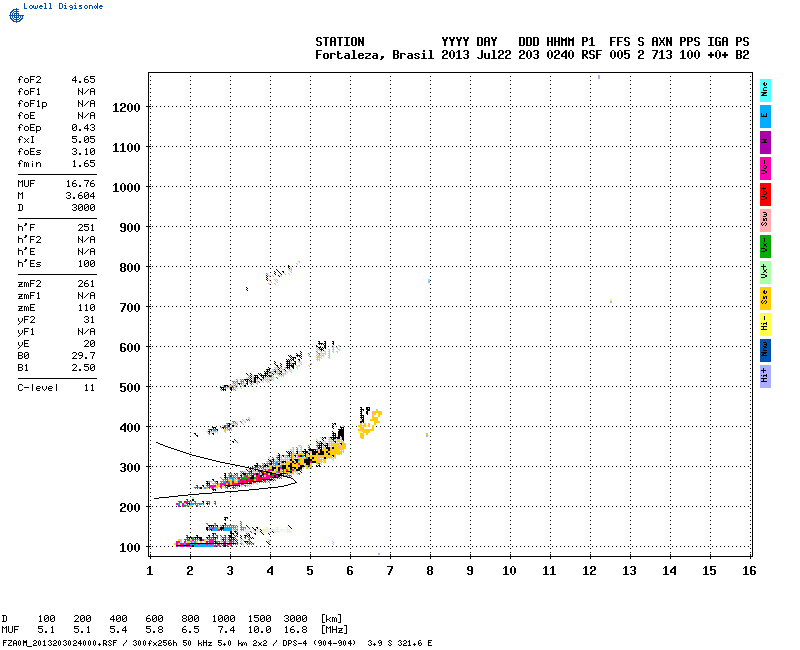This screenshot has width=800, height=650.
Task: Select the purple W legend swatch
Action: pos(765,142)
